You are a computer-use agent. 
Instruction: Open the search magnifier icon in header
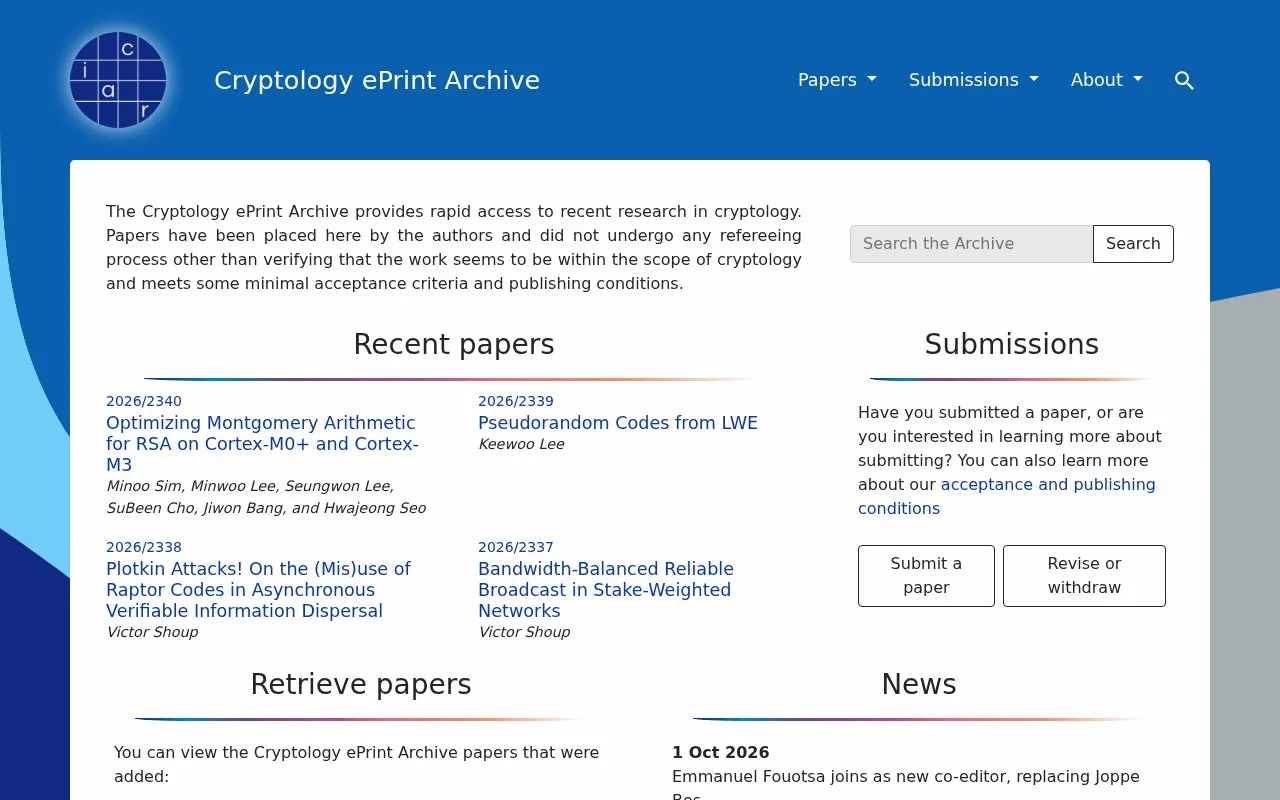pos(1184,80)
